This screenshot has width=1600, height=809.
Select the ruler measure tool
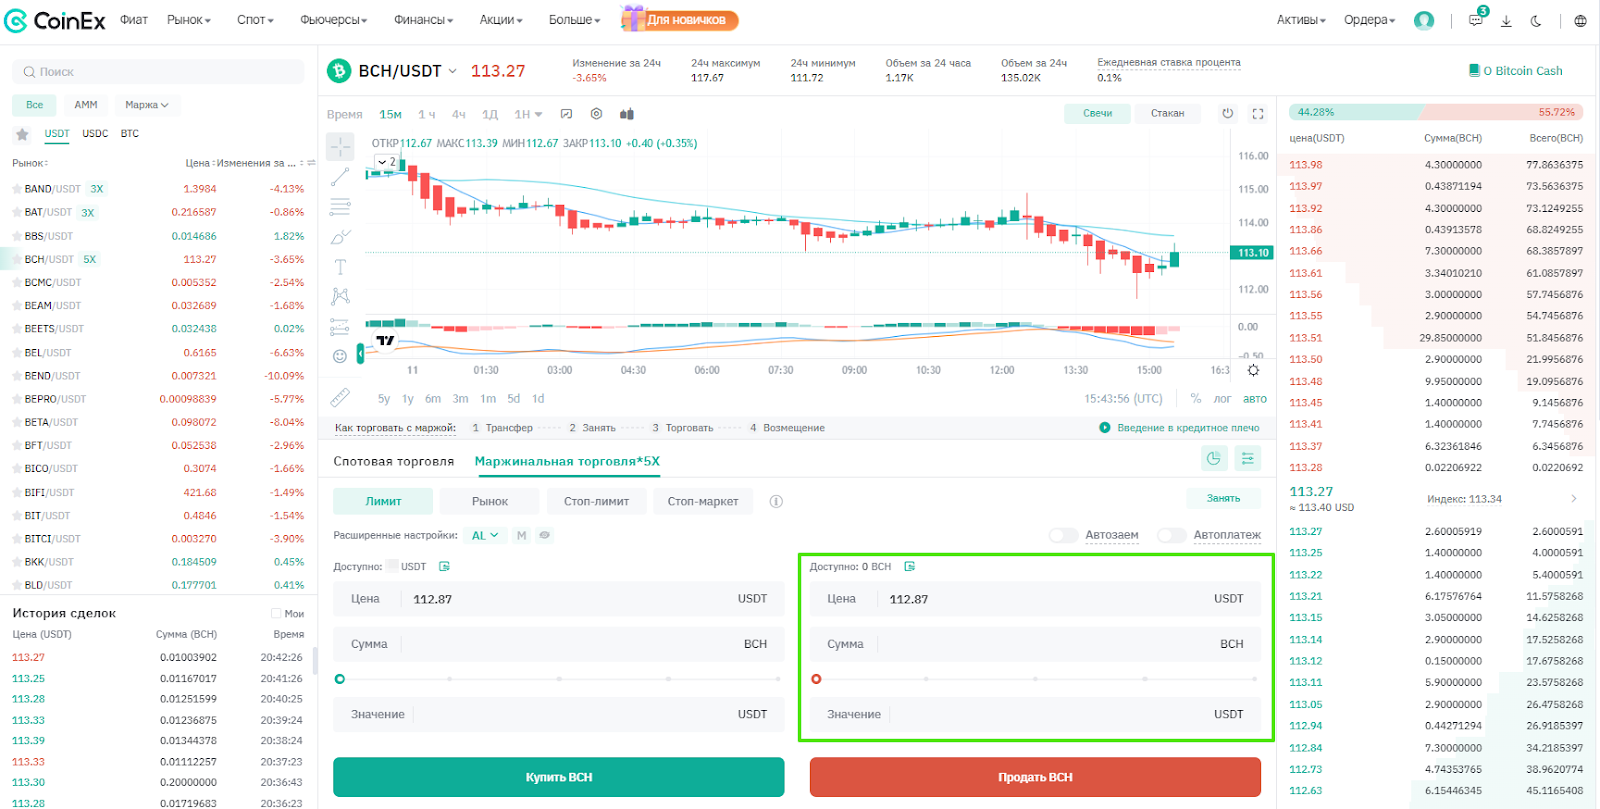point(340,397)
